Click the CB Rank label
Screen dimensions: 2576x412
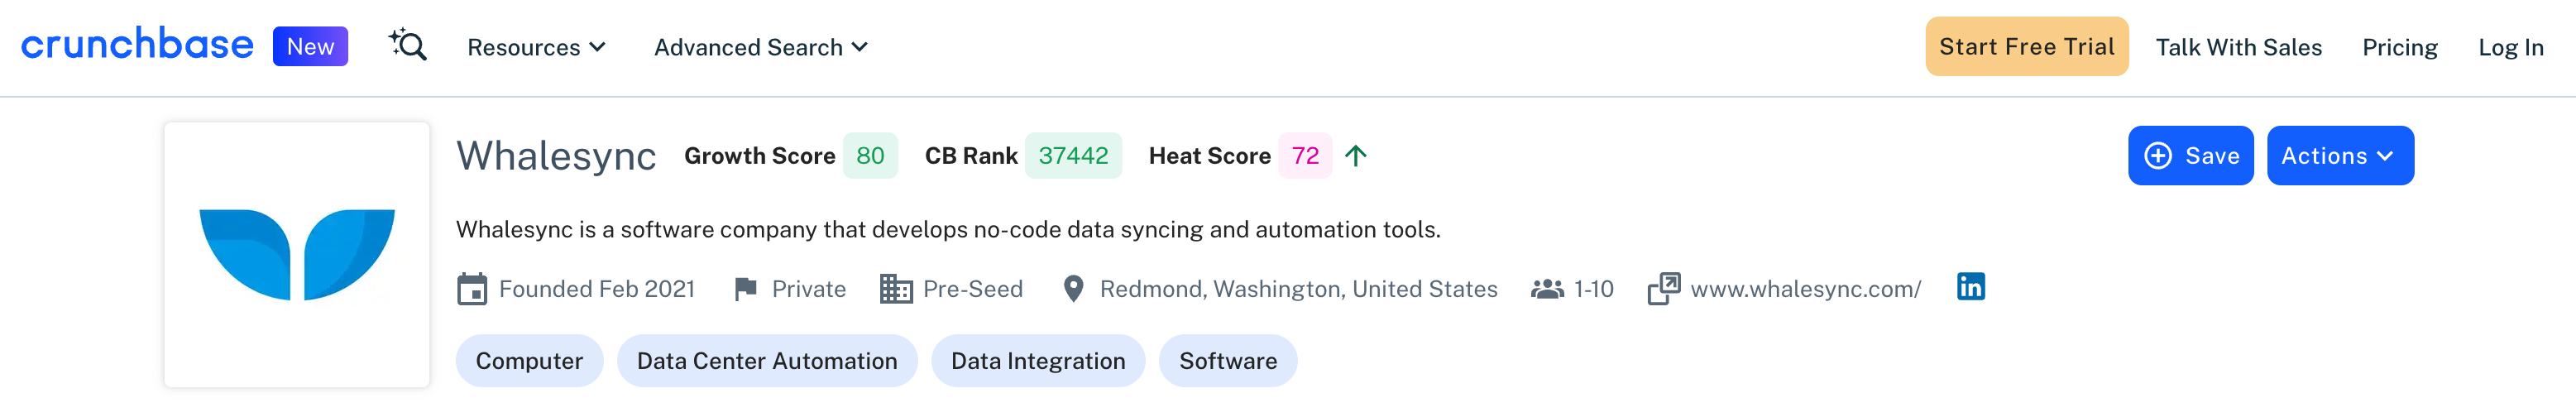(x=971, y=156)
